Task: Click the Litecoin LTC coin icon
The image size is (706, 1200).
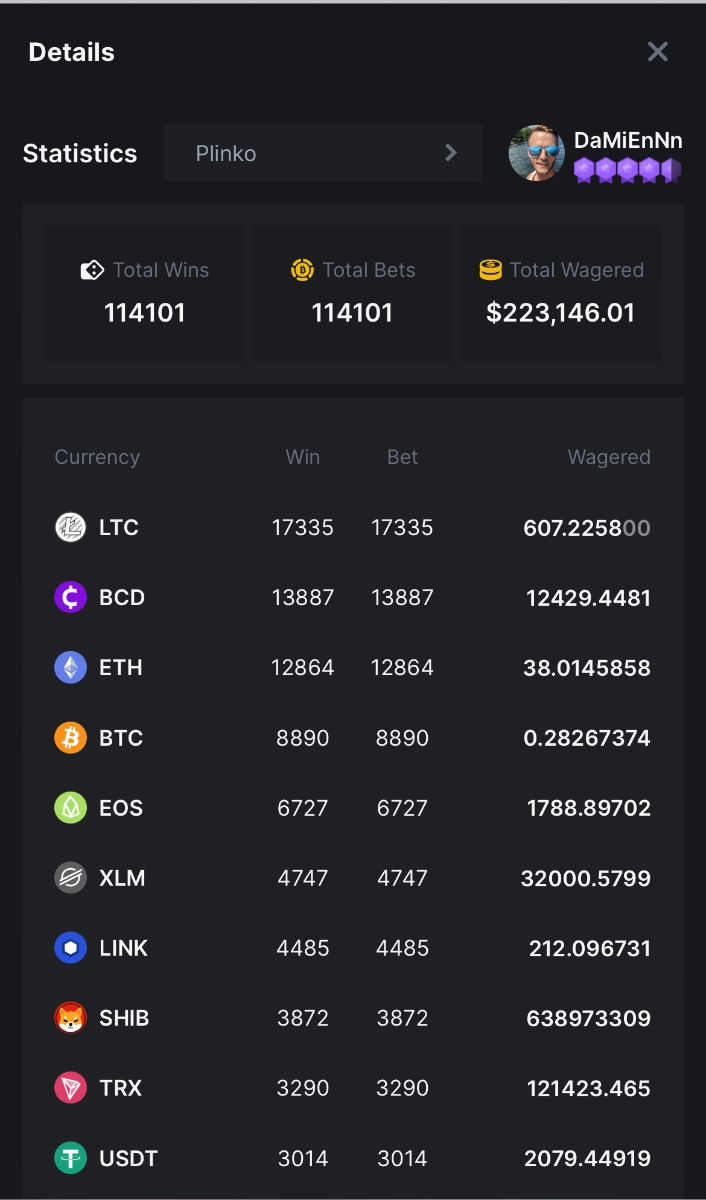Action: 70,527
